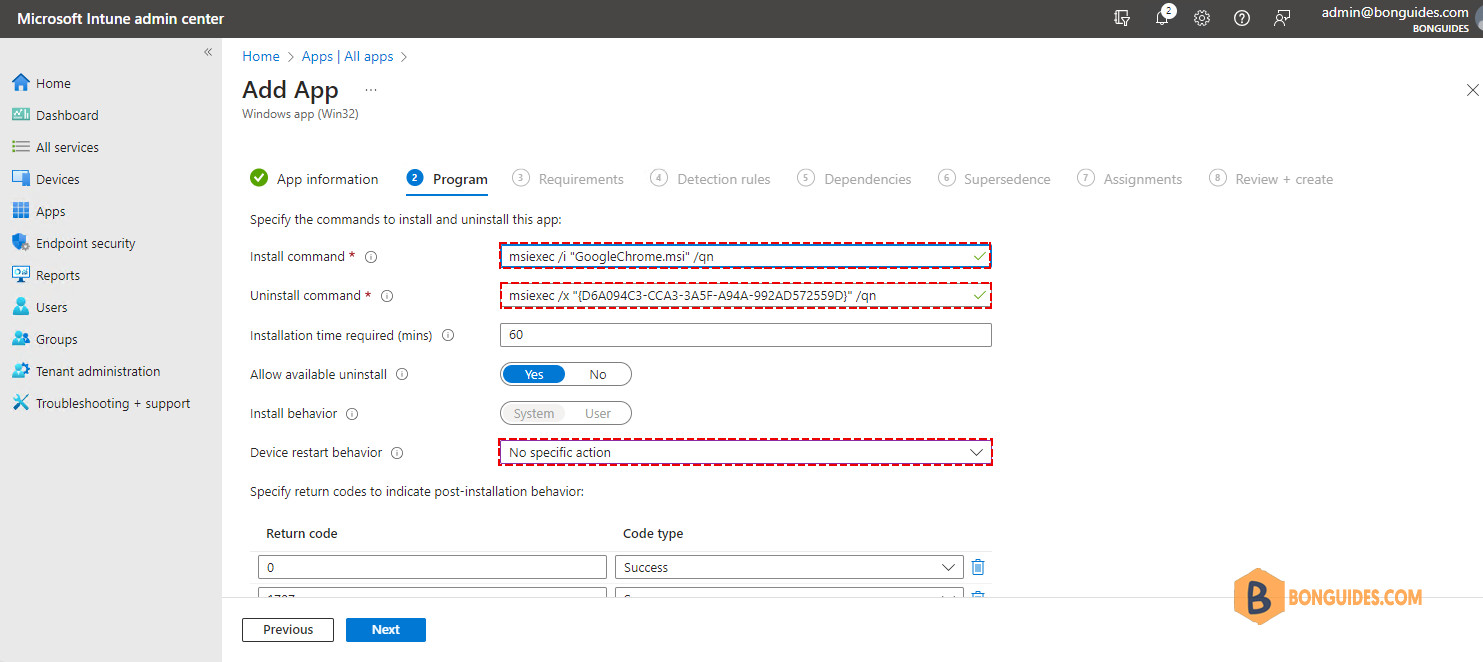
Task: Click the Install command field
Action: pos(745,256)
